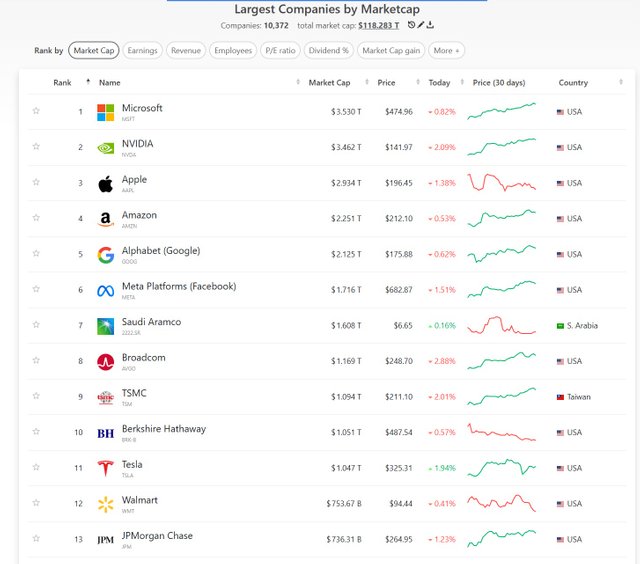
Task: Rank companies by Market Cap gain
Action: click(x=391, y=51)
